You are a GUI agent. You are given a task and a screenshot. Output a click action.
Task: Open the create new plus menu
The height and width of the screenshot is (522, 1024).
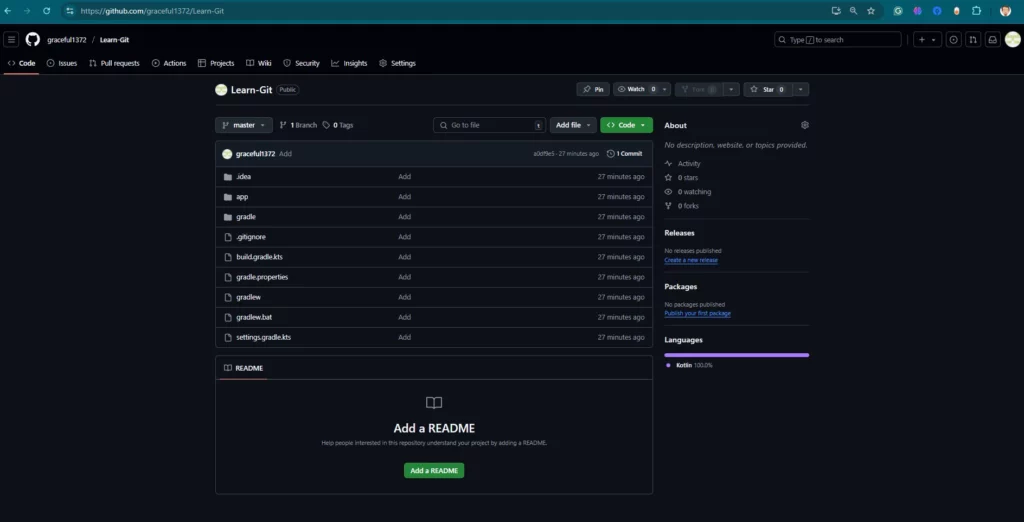pos(927,40)
